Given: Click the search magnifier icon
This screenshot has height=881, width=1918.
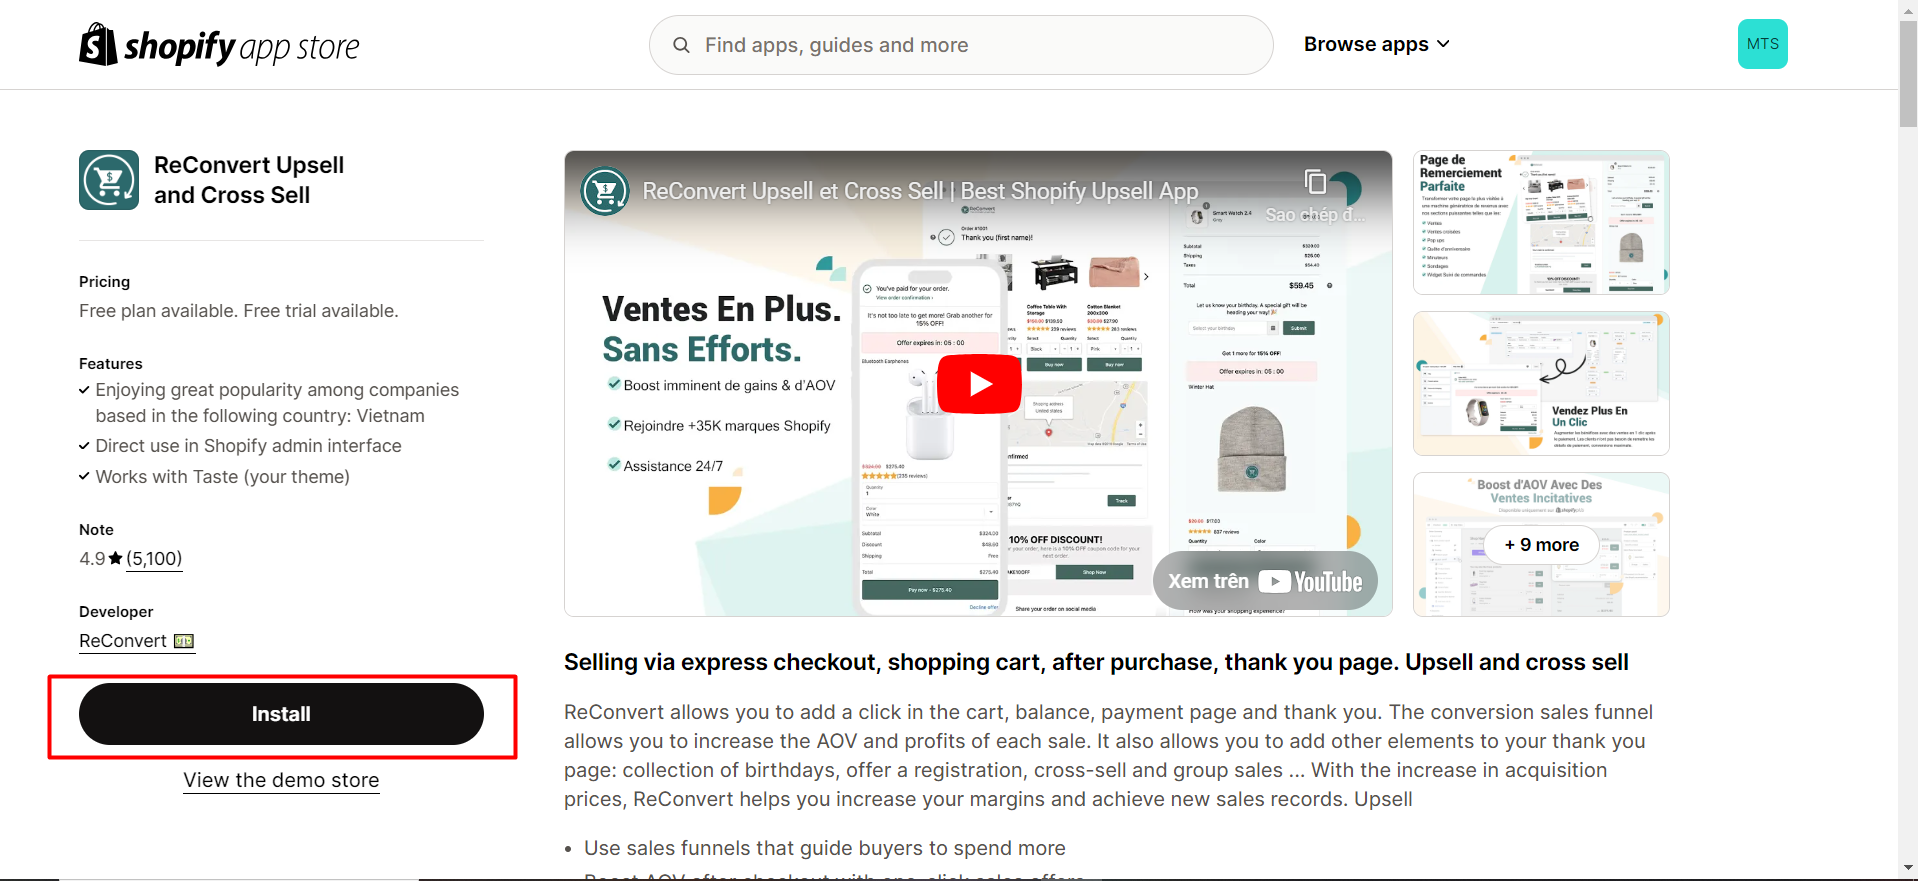Looking at the screenshot, I should tap(681, 45).
